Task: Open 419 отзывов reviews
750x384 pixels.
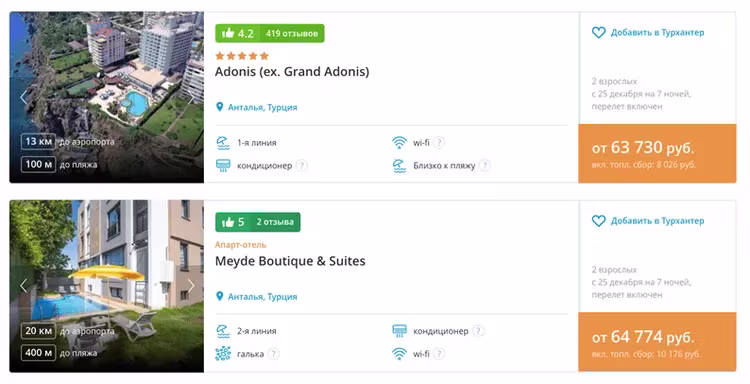Action: click(x=292, y=33)
